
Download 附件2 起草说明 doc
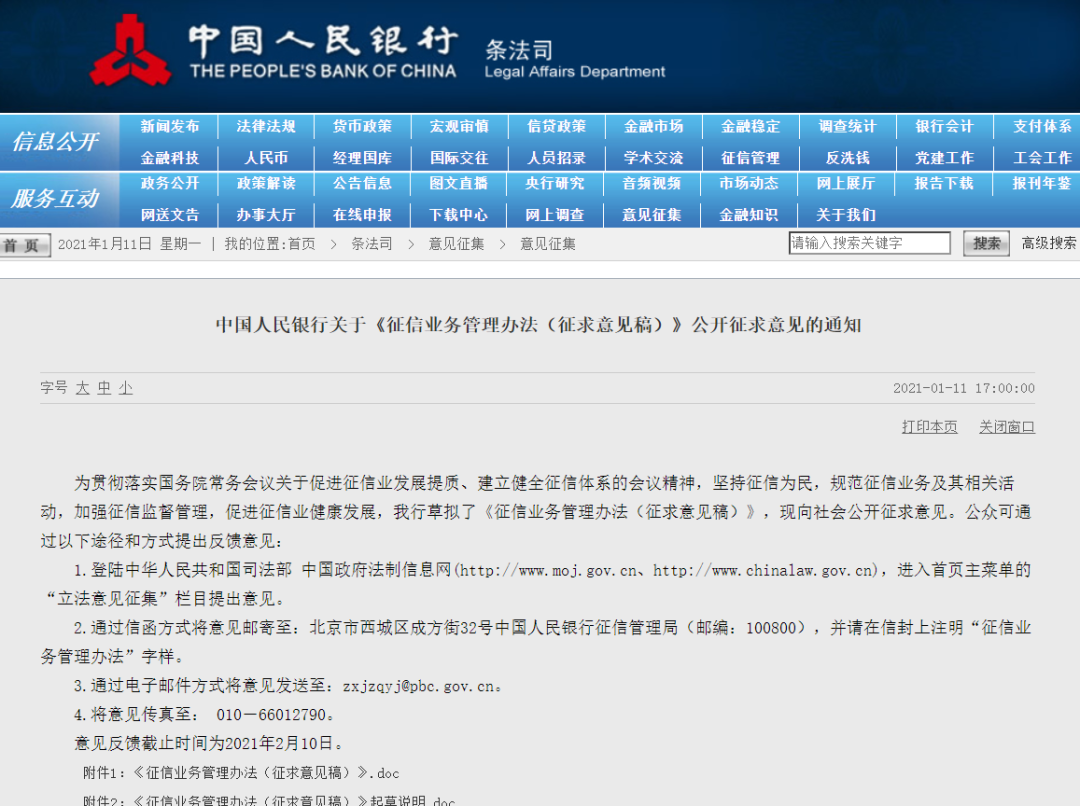269,800
